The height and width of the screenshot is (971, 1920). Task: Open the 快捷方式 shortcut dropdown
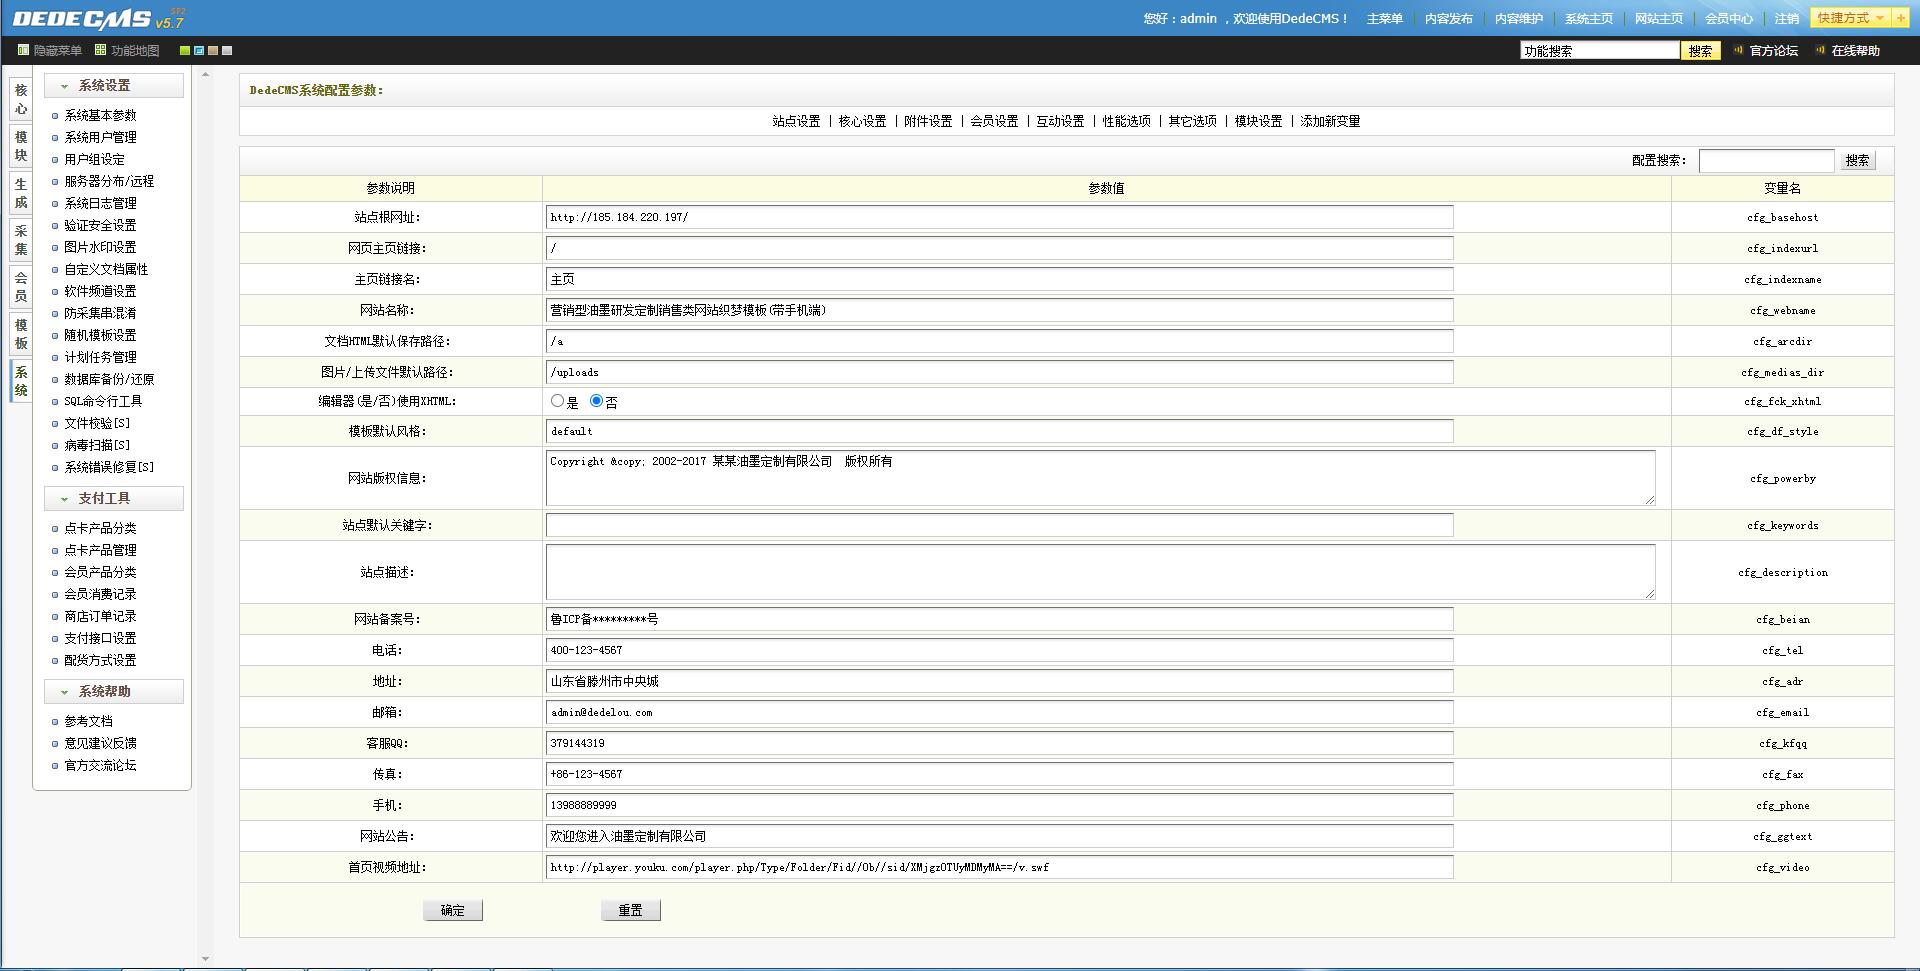point(1850,18)
